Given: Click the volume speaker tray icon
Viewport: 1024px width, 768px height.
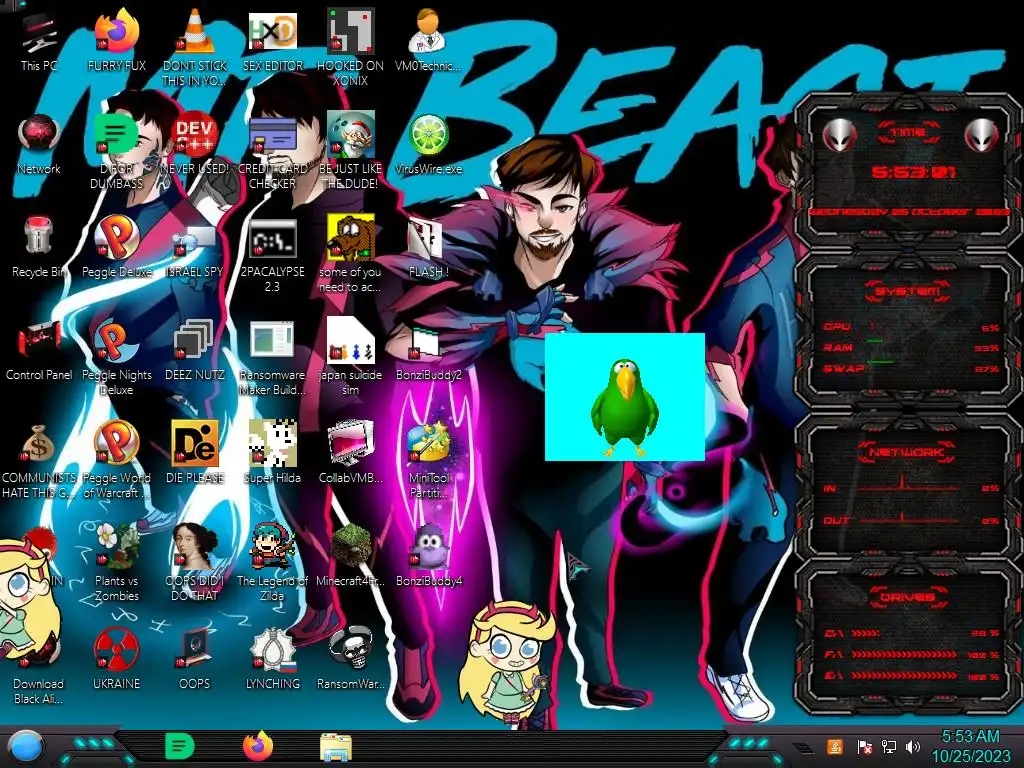Looking at the screenshot, I should 913,746.
